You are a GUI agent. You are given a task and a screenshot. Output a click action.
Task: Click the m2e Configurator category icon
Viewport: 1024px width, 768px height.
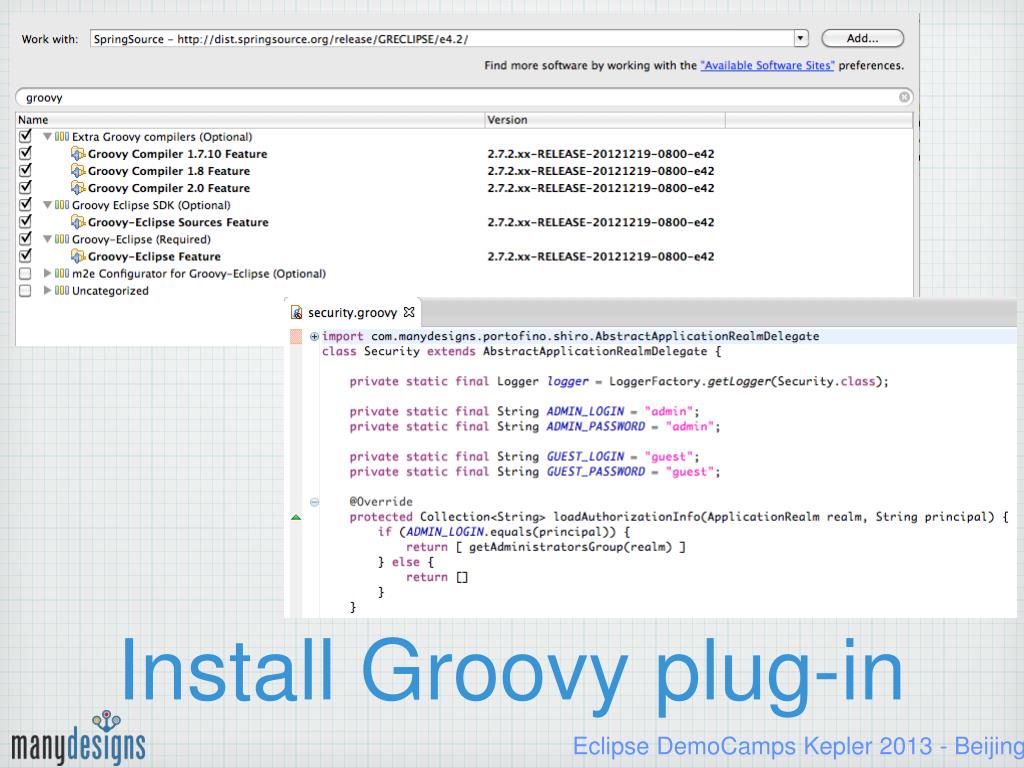tap(62, 273)
